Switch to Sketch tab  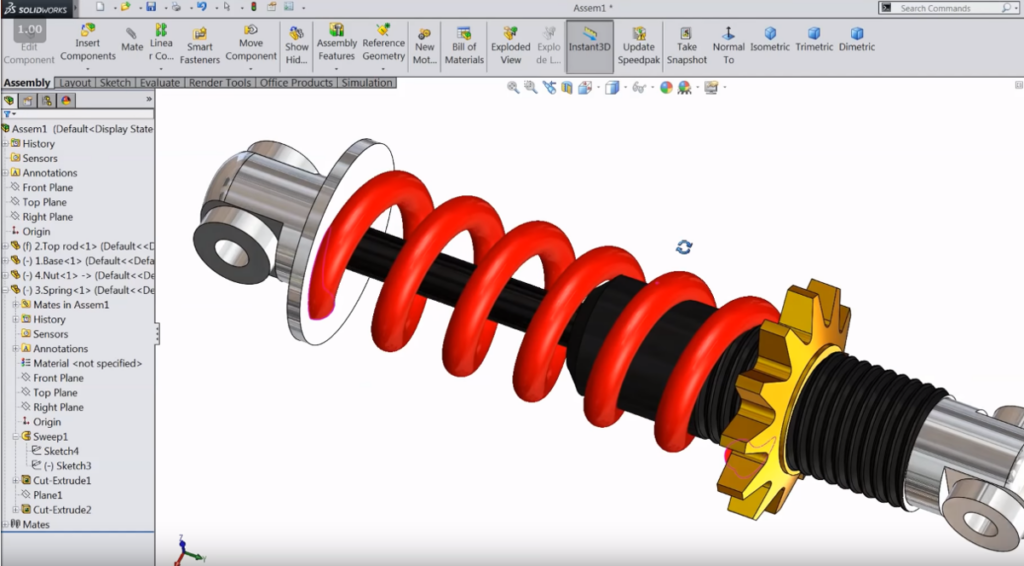[116, 83]
